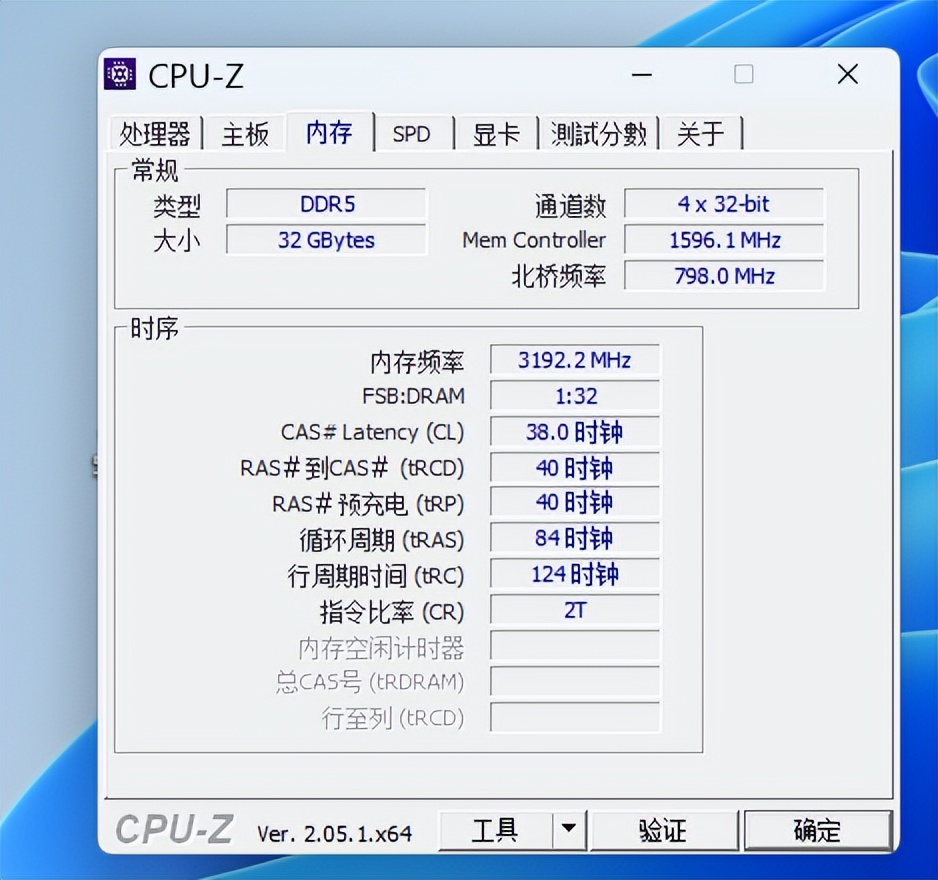Open the 主板 tab
This screenshot has width=938, height=880.
point(245,133)
